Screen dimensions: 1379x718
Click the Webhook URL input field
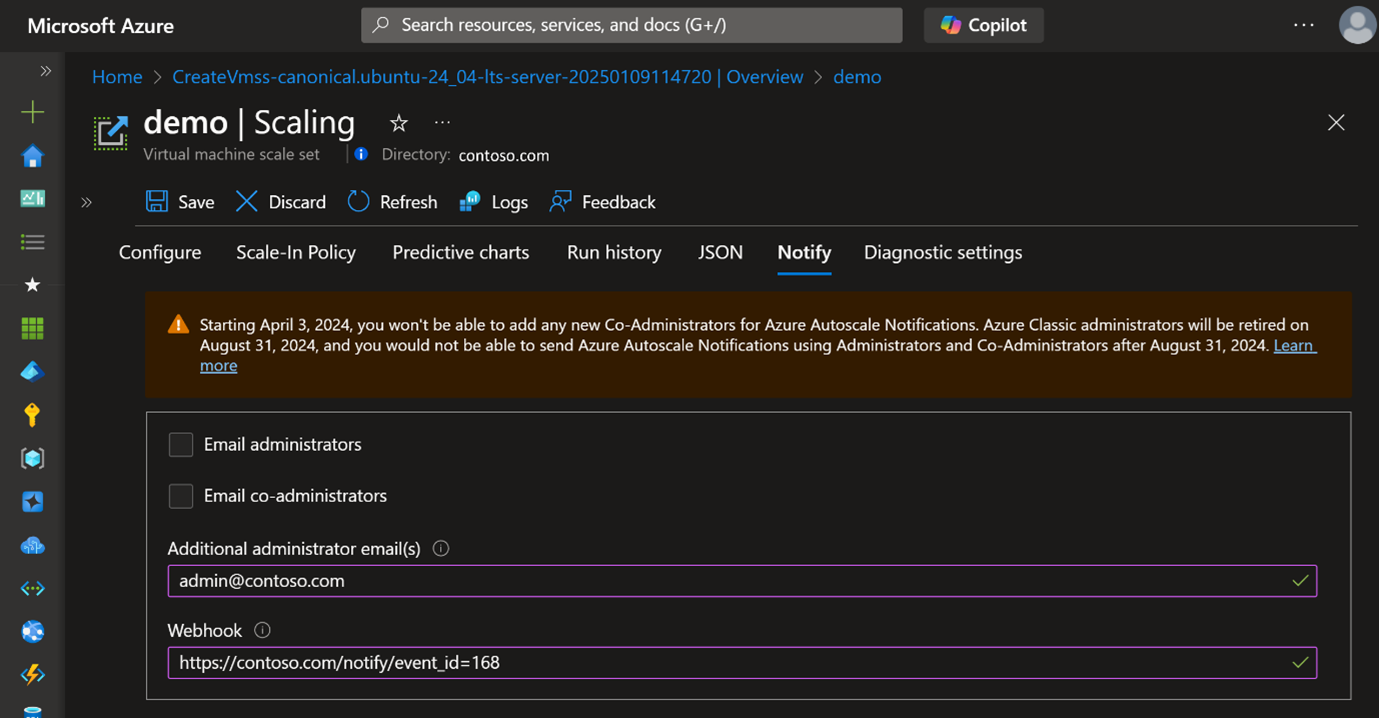click(x=730, y=663)
